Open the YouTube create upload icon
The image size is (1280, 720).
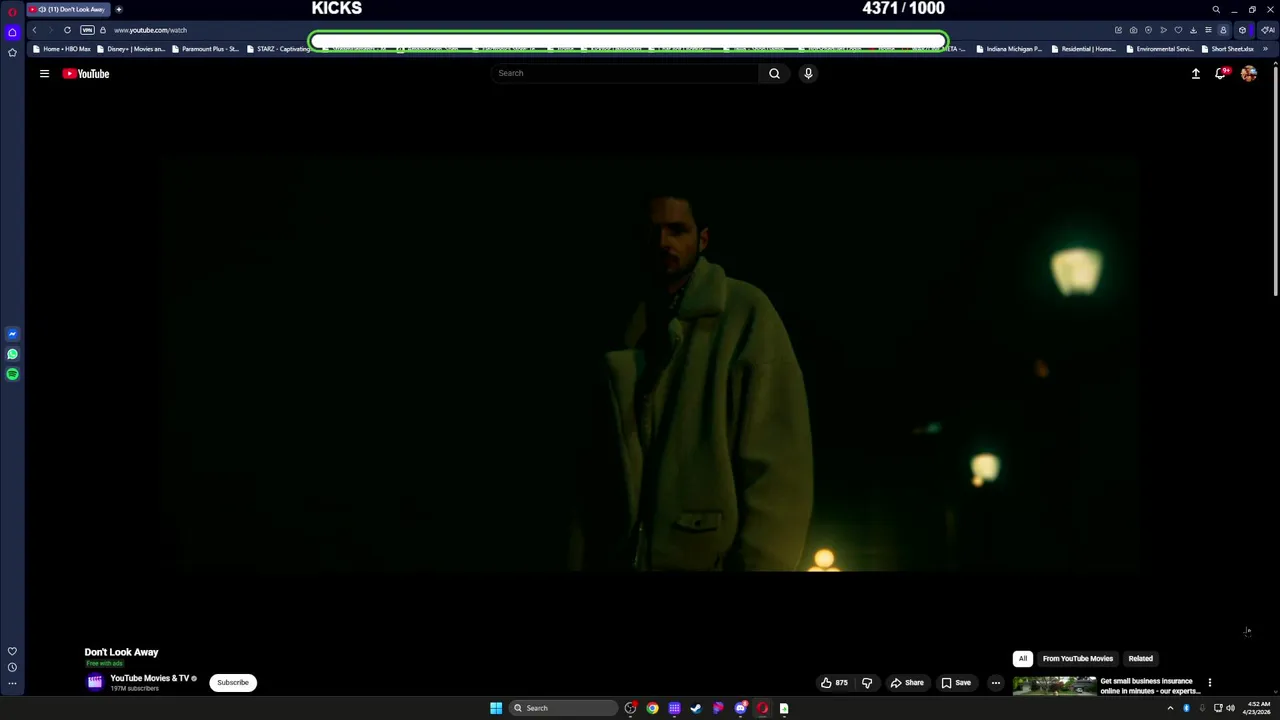point(1195,73)
